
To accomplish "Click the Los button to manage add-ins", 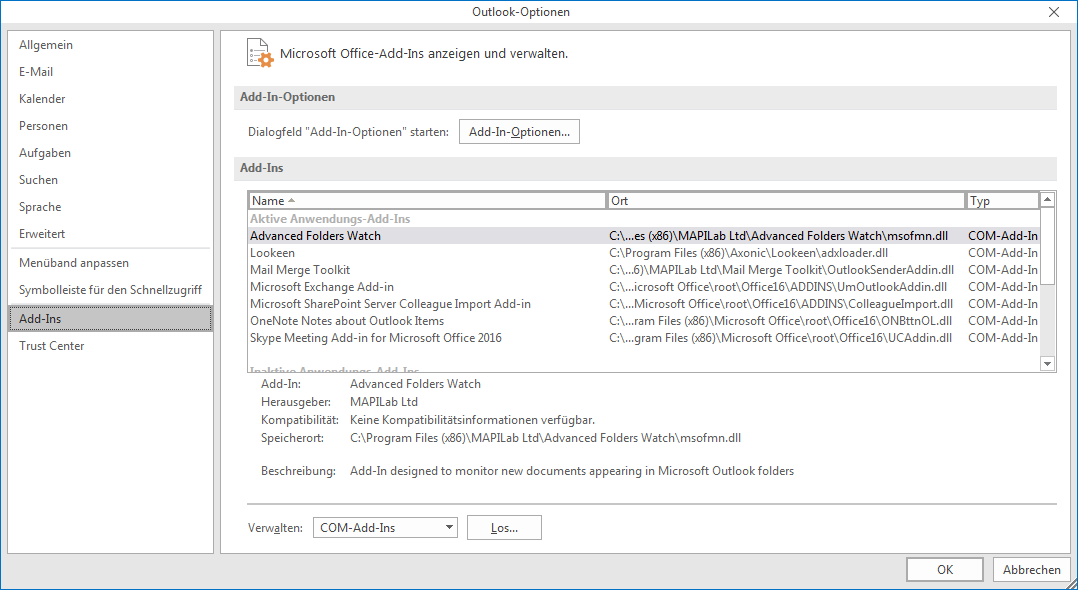I will (x=504, y=527).
